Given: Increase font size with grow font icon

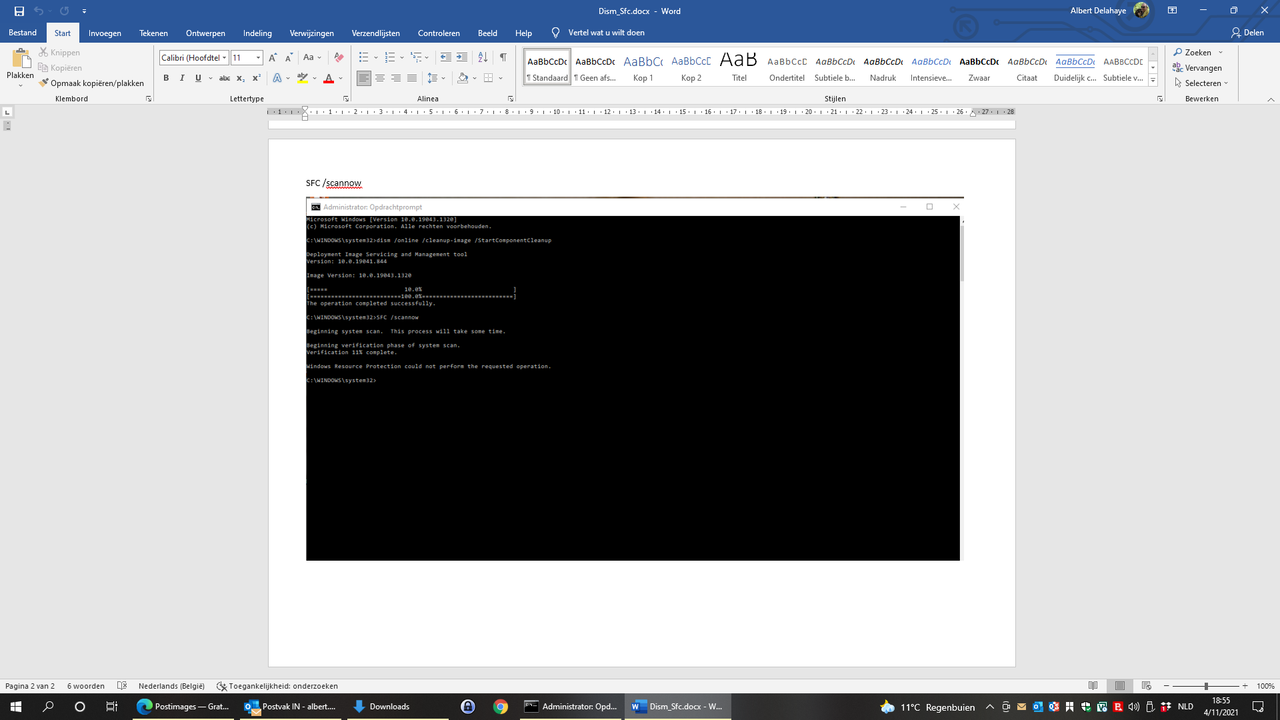Looking at the screenshot, I should [x=273, y=58].
